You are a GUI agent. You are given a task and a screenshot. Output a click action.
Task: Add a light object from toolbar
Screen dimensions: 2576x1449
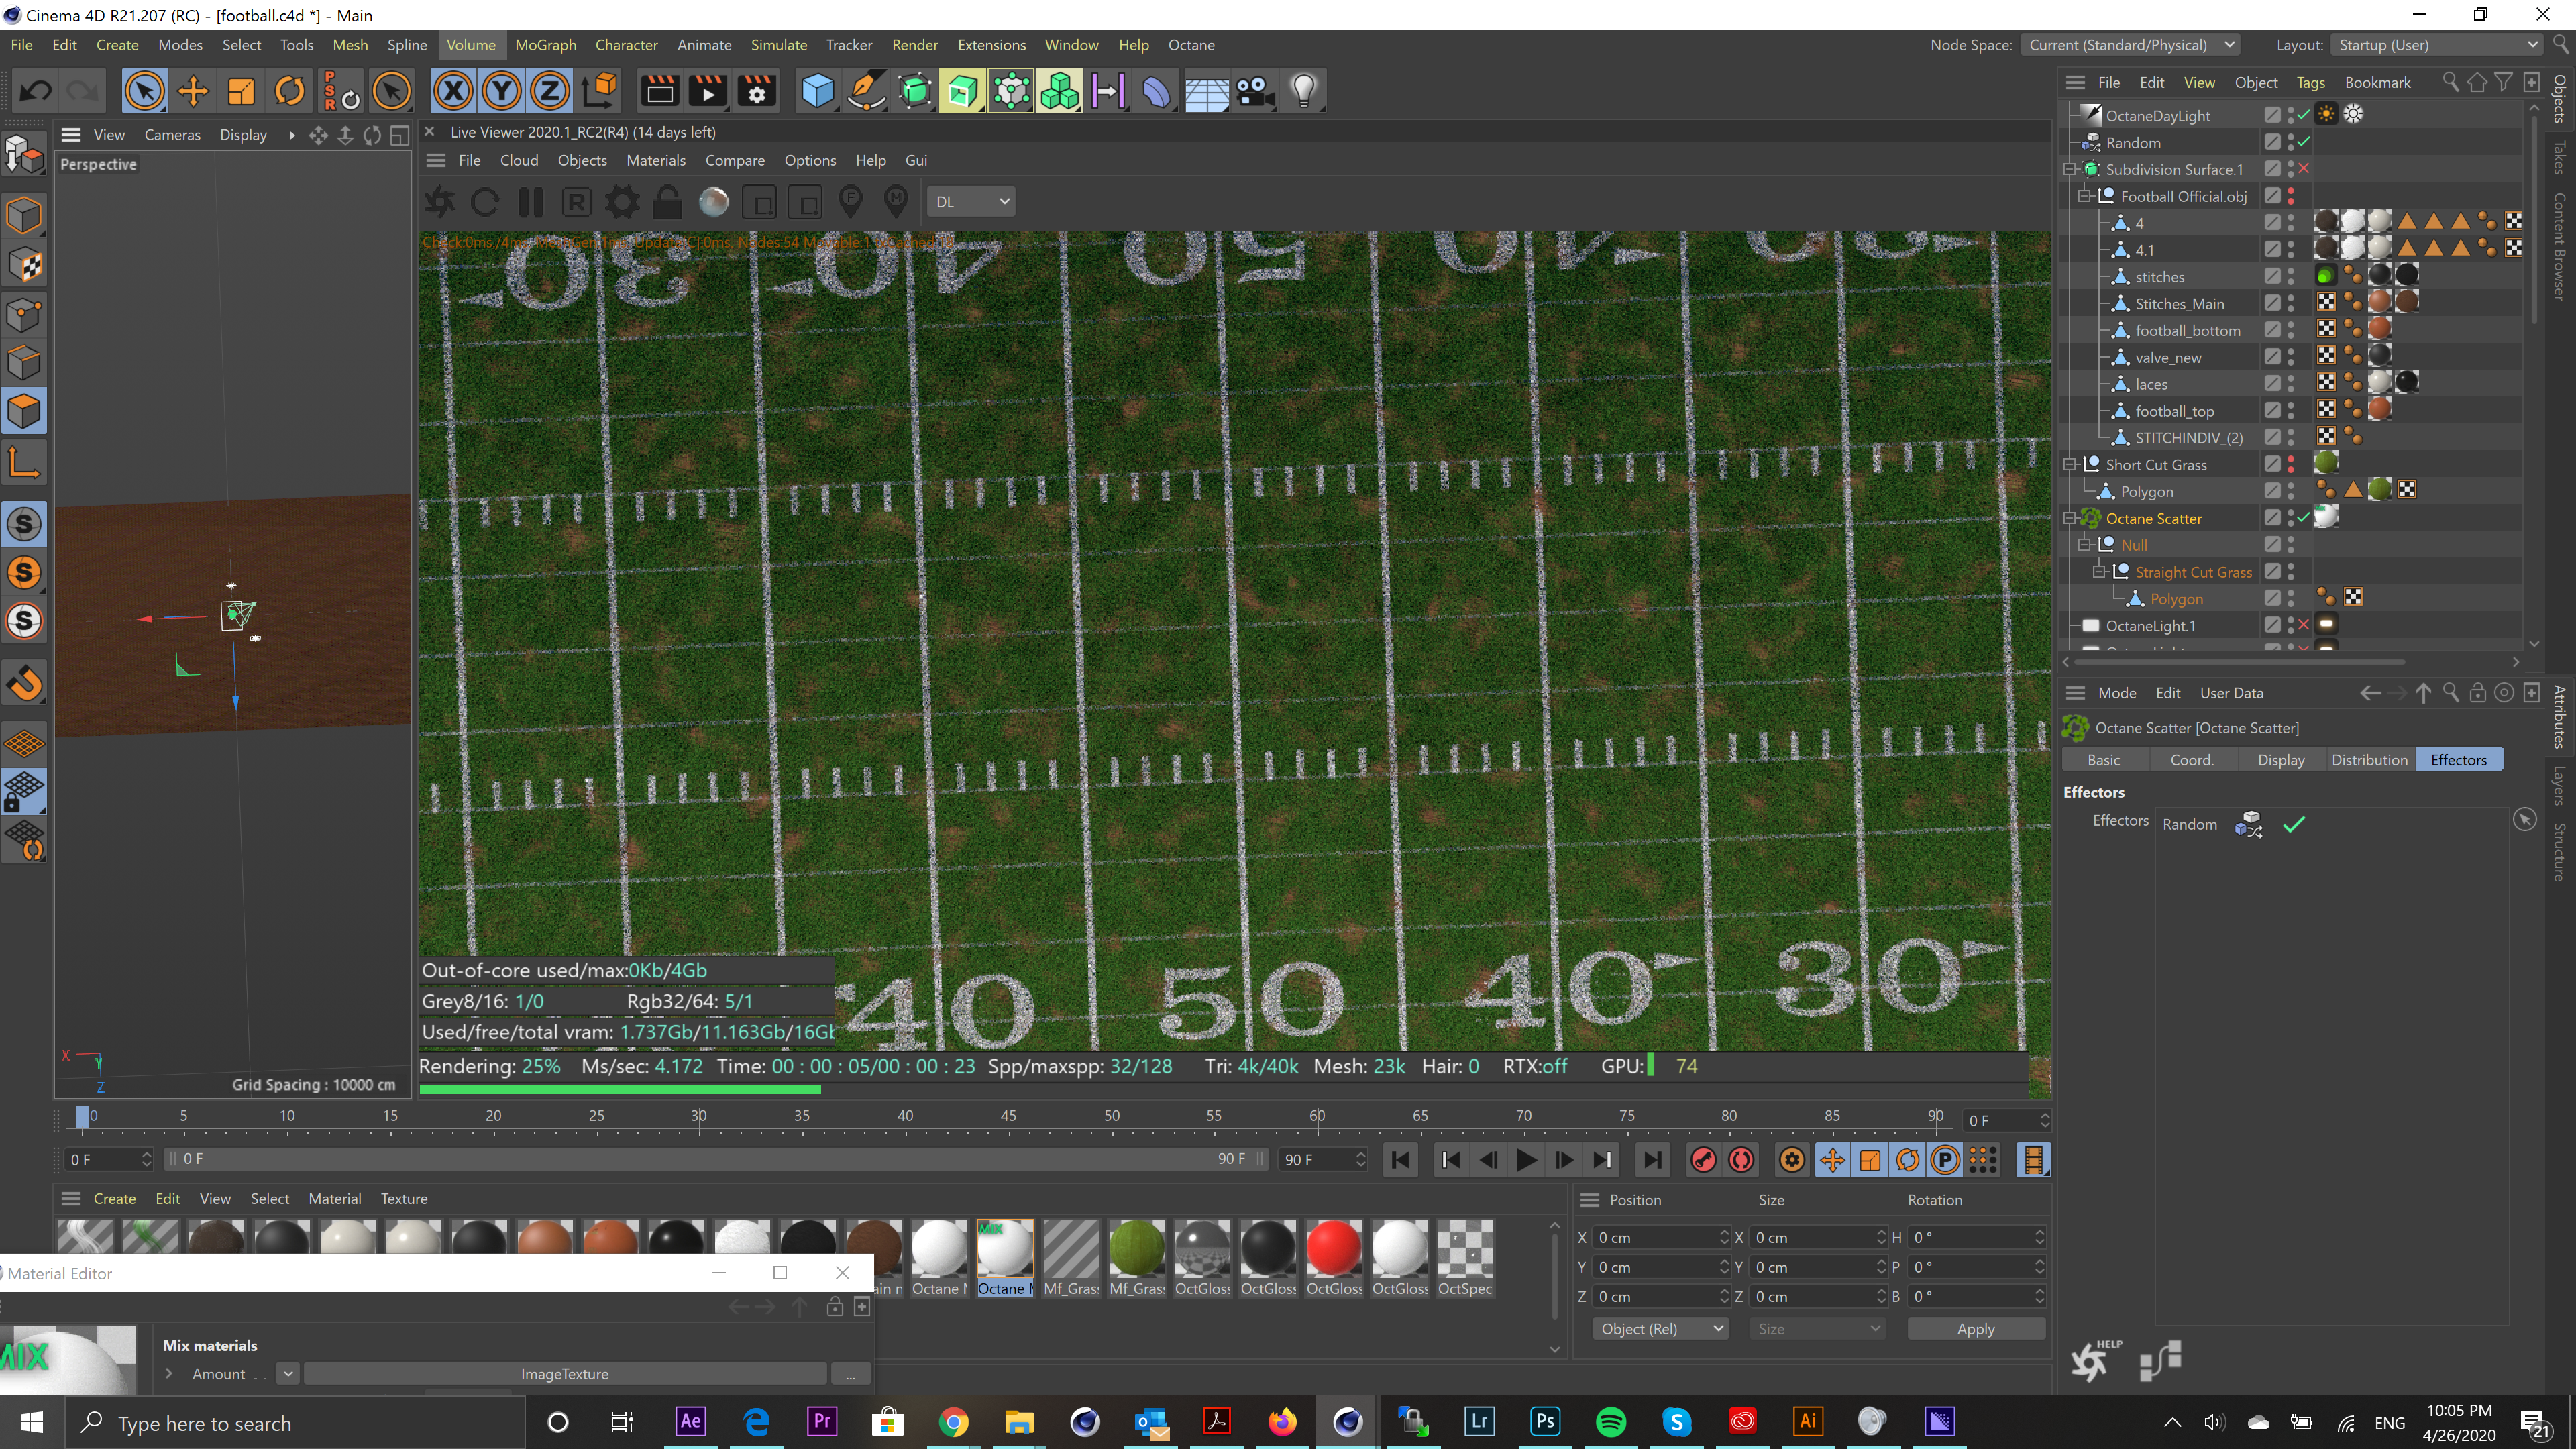click(1303, 91)
